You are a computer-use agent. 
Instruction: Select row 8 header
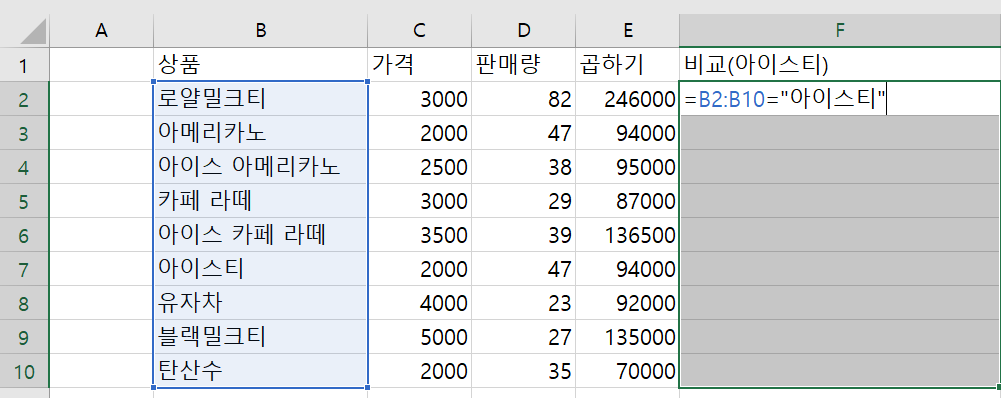24,303
